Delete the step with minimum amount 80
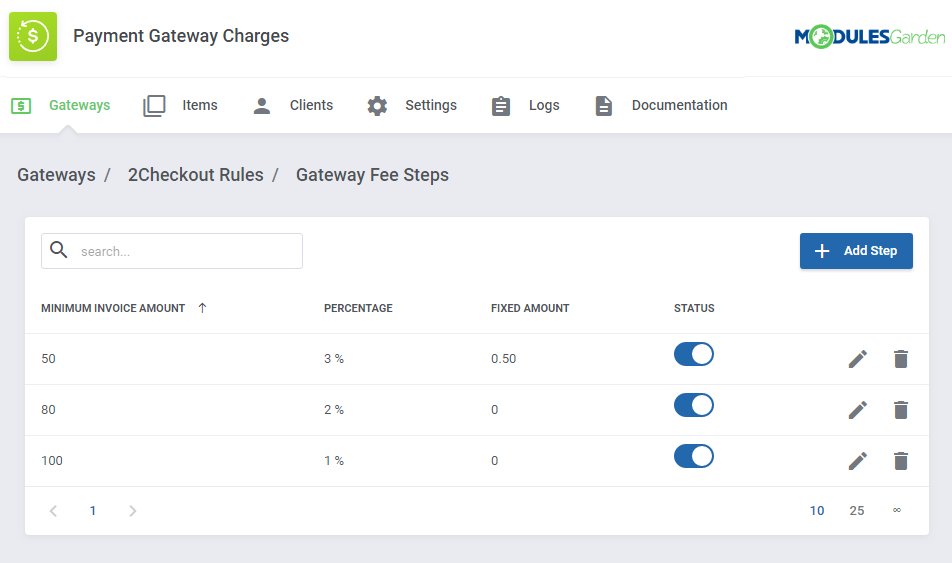Image resolution: width=952 pixels, height=563 pixels. pos(901,410)
